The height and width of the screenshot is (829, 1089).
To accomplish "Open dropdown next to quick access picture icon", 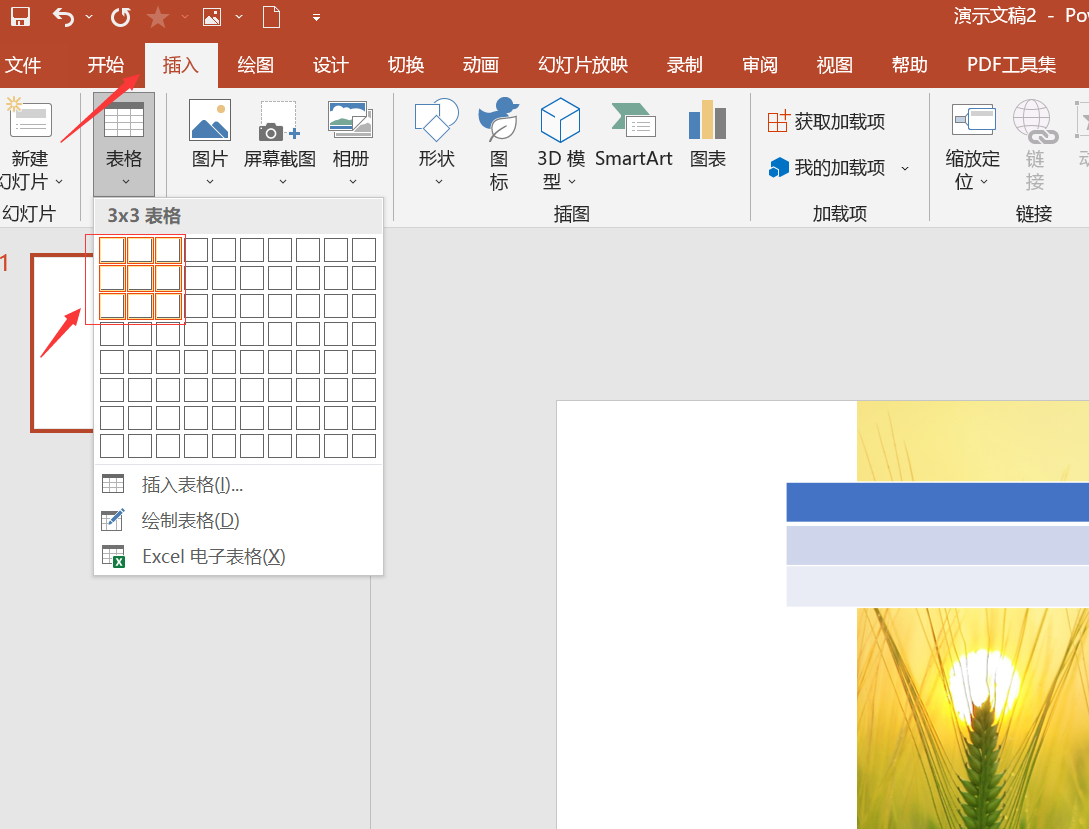I will pos(239,17).
